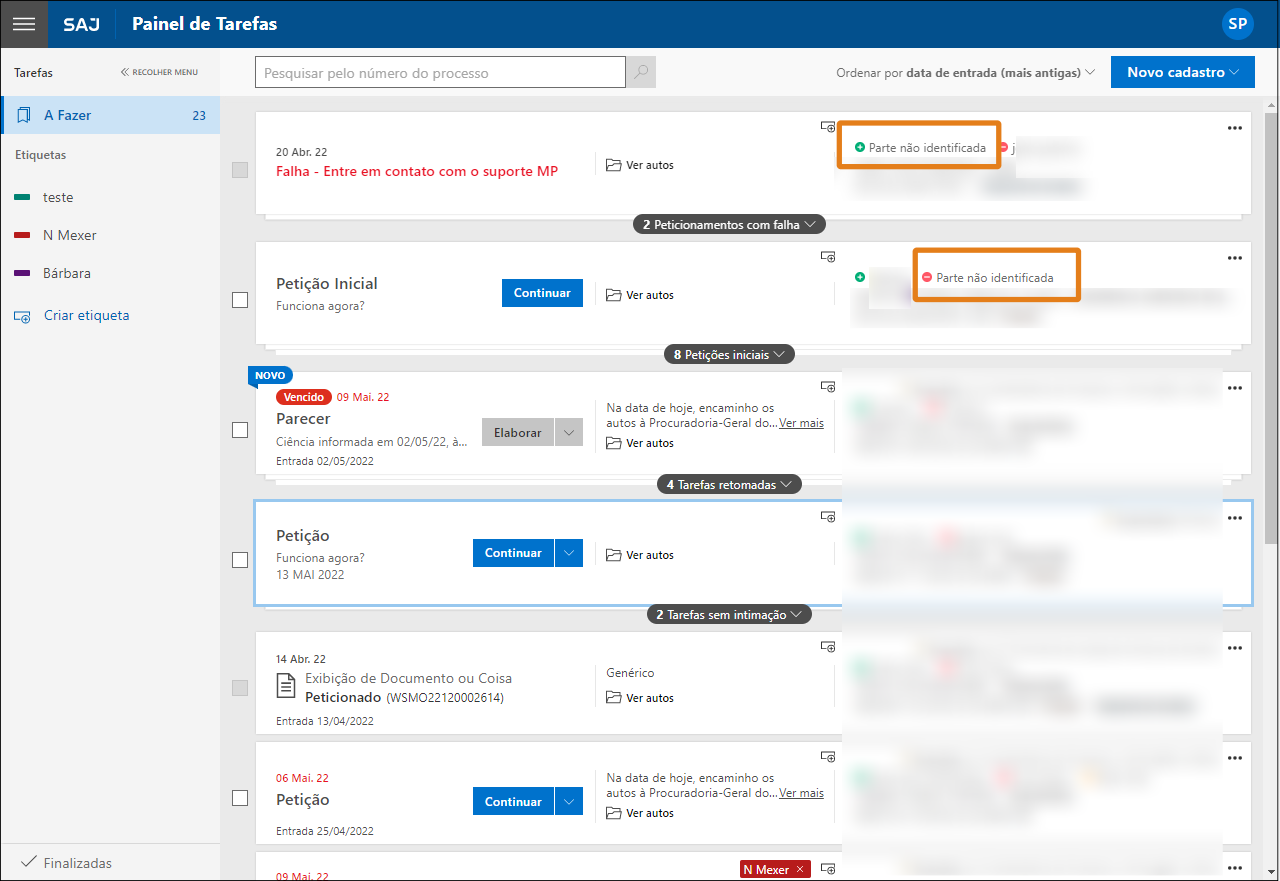Screen dimensions: 1280x881
Task: Expand the 2 Peticionamentos com falha group
Action: coord(729,225)
